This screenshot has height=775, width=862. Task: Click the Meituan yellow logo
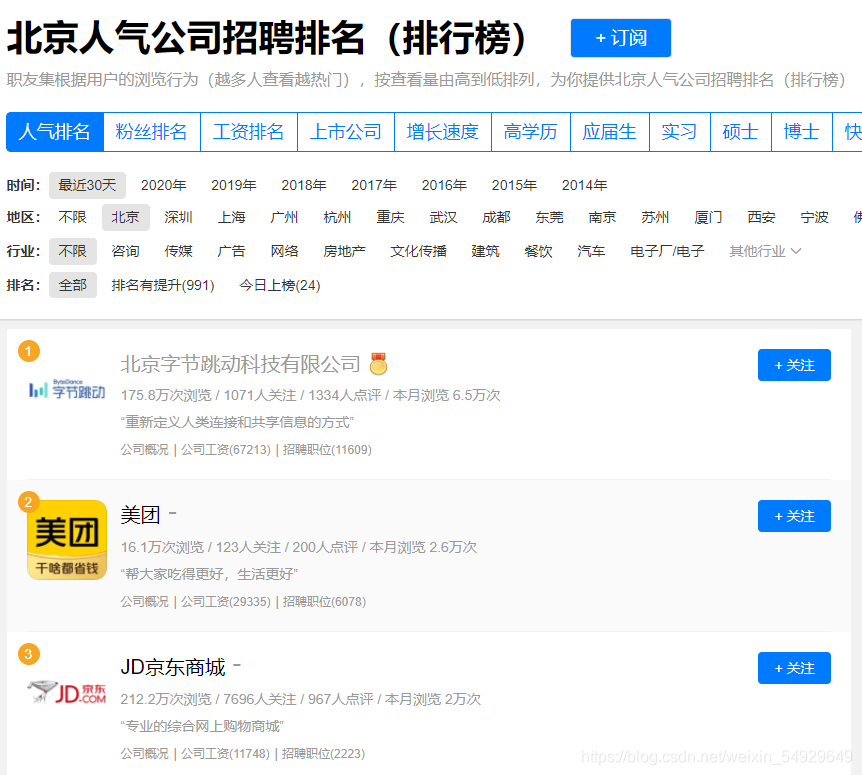67,540
